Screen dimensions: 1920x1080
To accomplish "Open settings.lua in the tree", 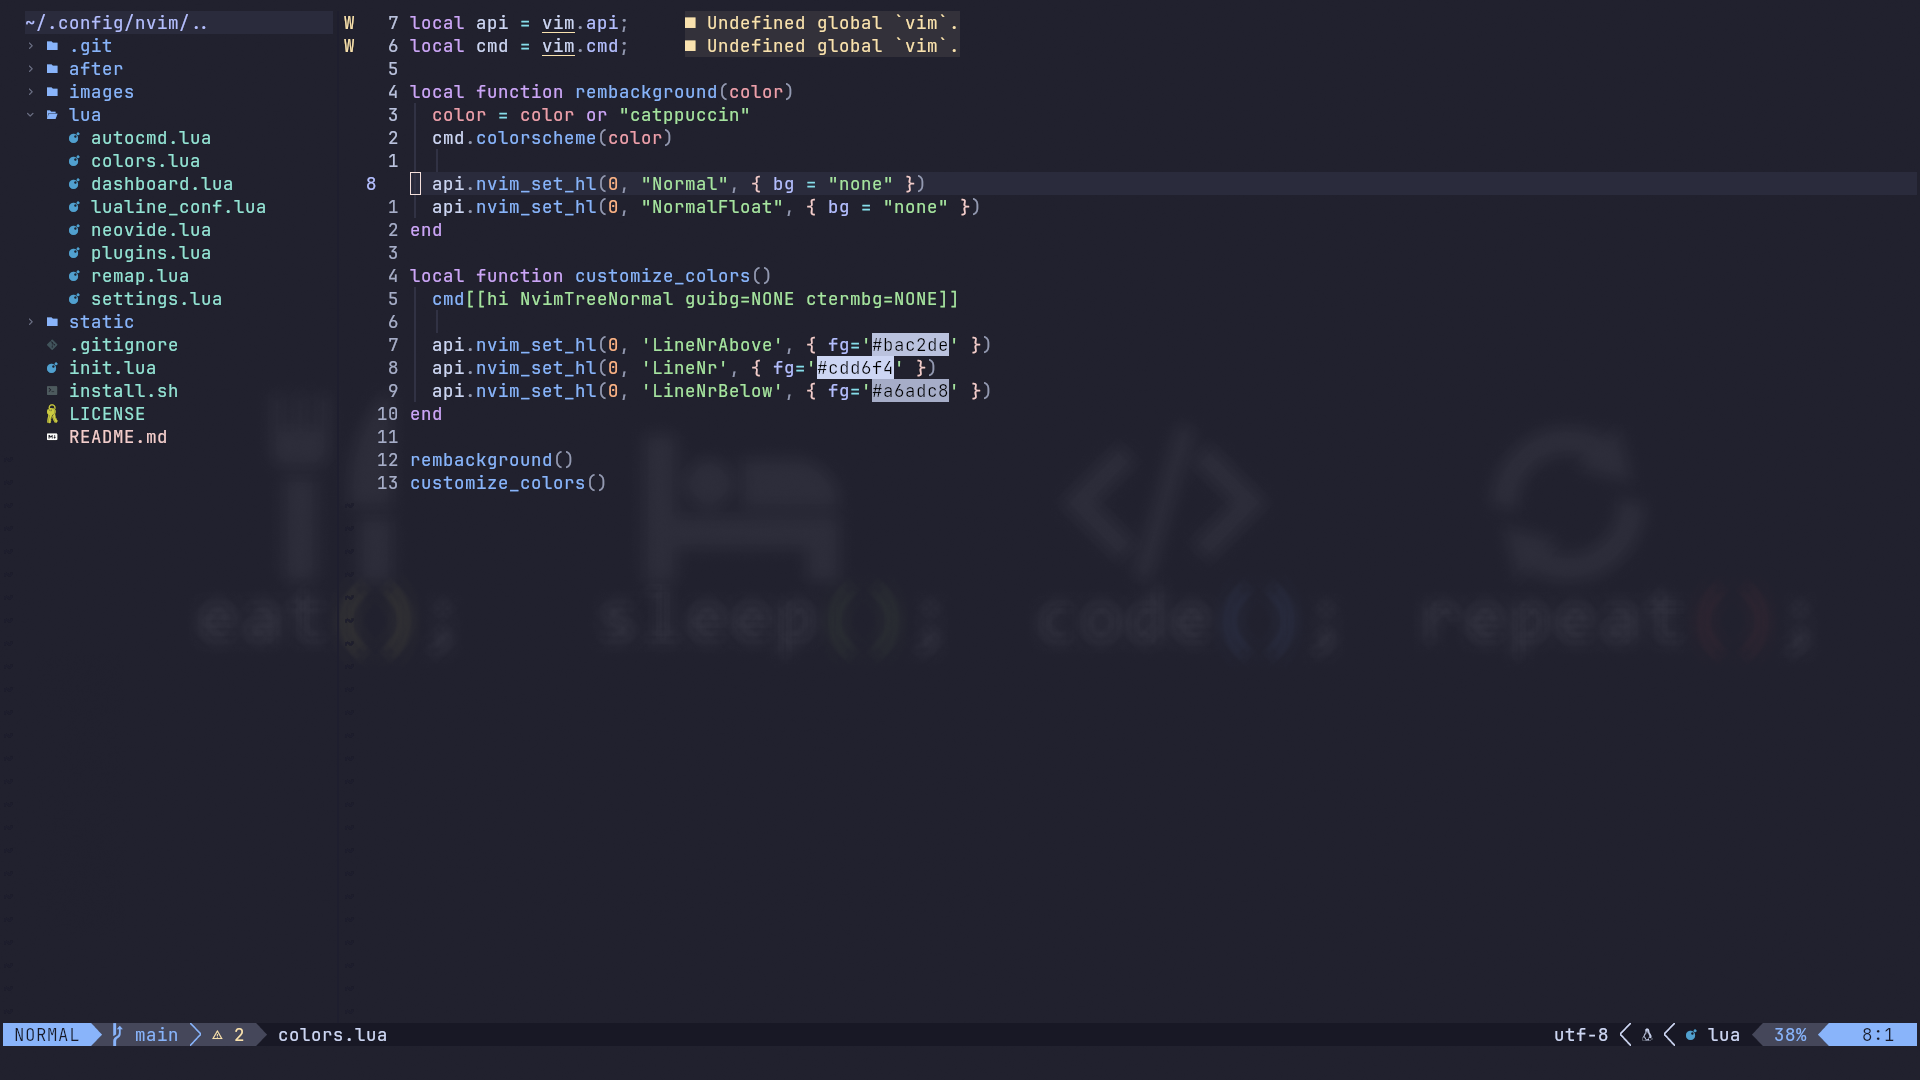I will [156, 299].
